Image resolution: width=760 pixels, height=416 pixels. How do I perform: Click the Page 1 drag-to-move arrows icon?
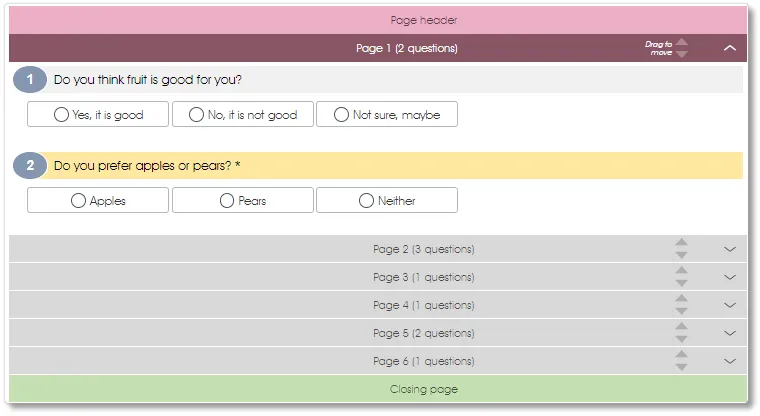pos(681,48)
